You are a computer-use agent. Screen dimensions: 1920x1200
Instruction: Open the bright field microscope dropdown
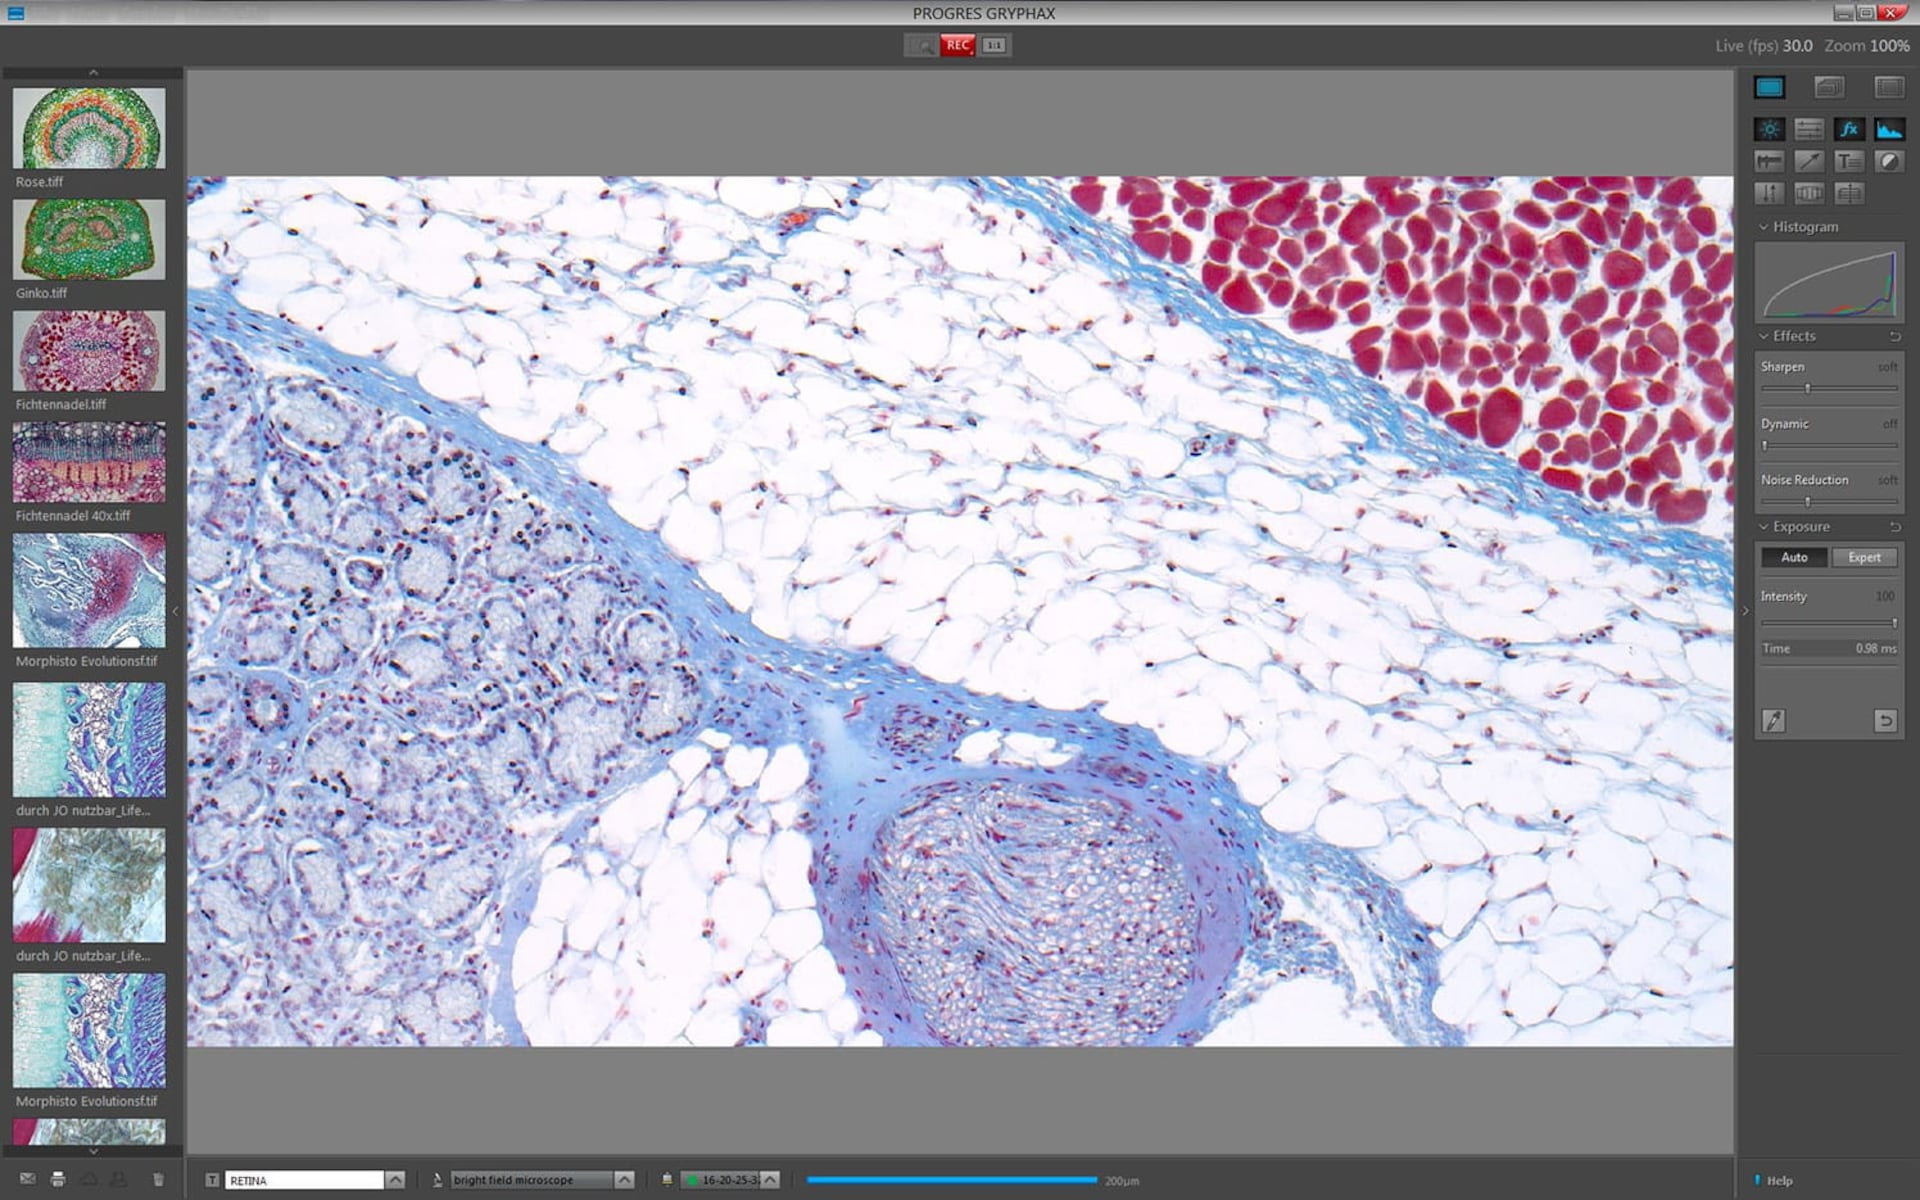(626, 1179)
